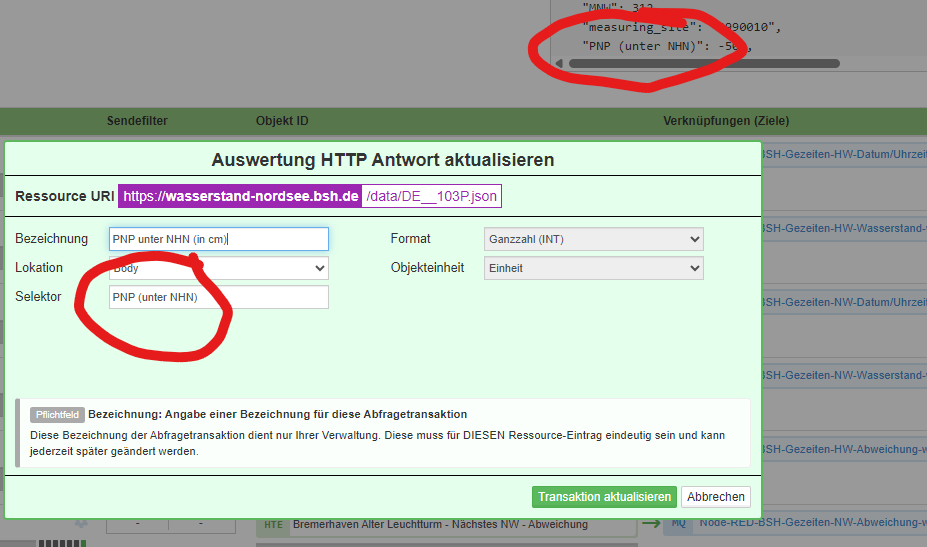This screenshot has height=547, width=927.
Task: Click the wasserstand-nordsee.bsh.de host label
Action: pyautogui.click(x=240, y=196)
